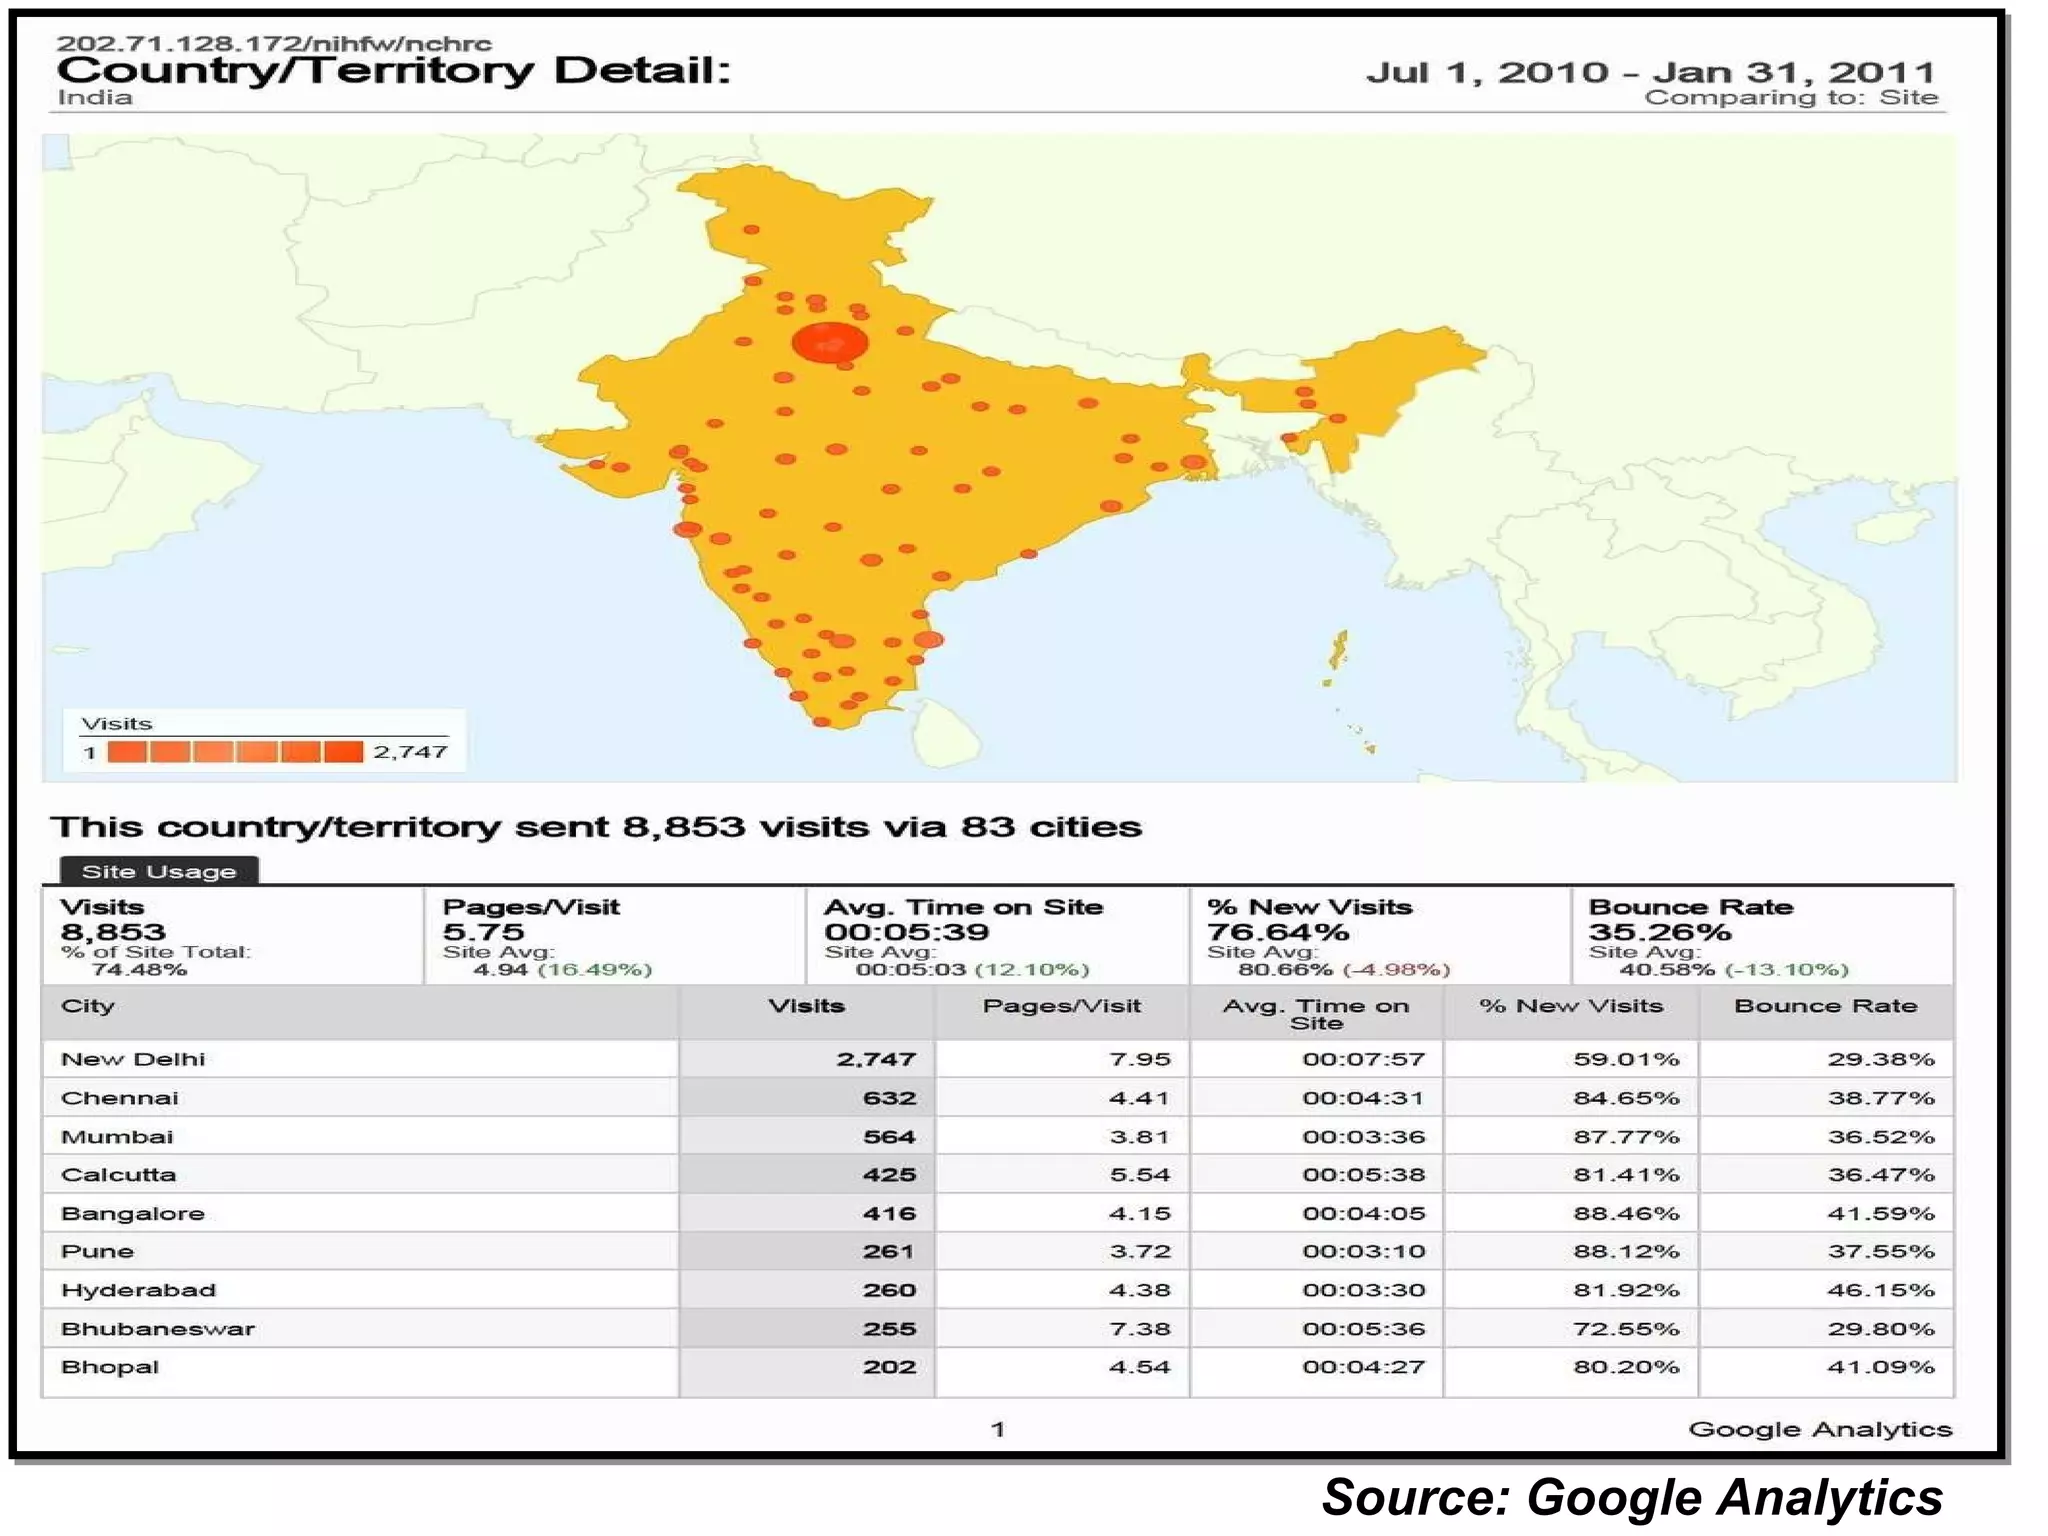Image resolution: width=2048 pixels, height=1536 pixels.
Task: Click the 202 visits value for Bhopal
Action: tap(889, 1367)
